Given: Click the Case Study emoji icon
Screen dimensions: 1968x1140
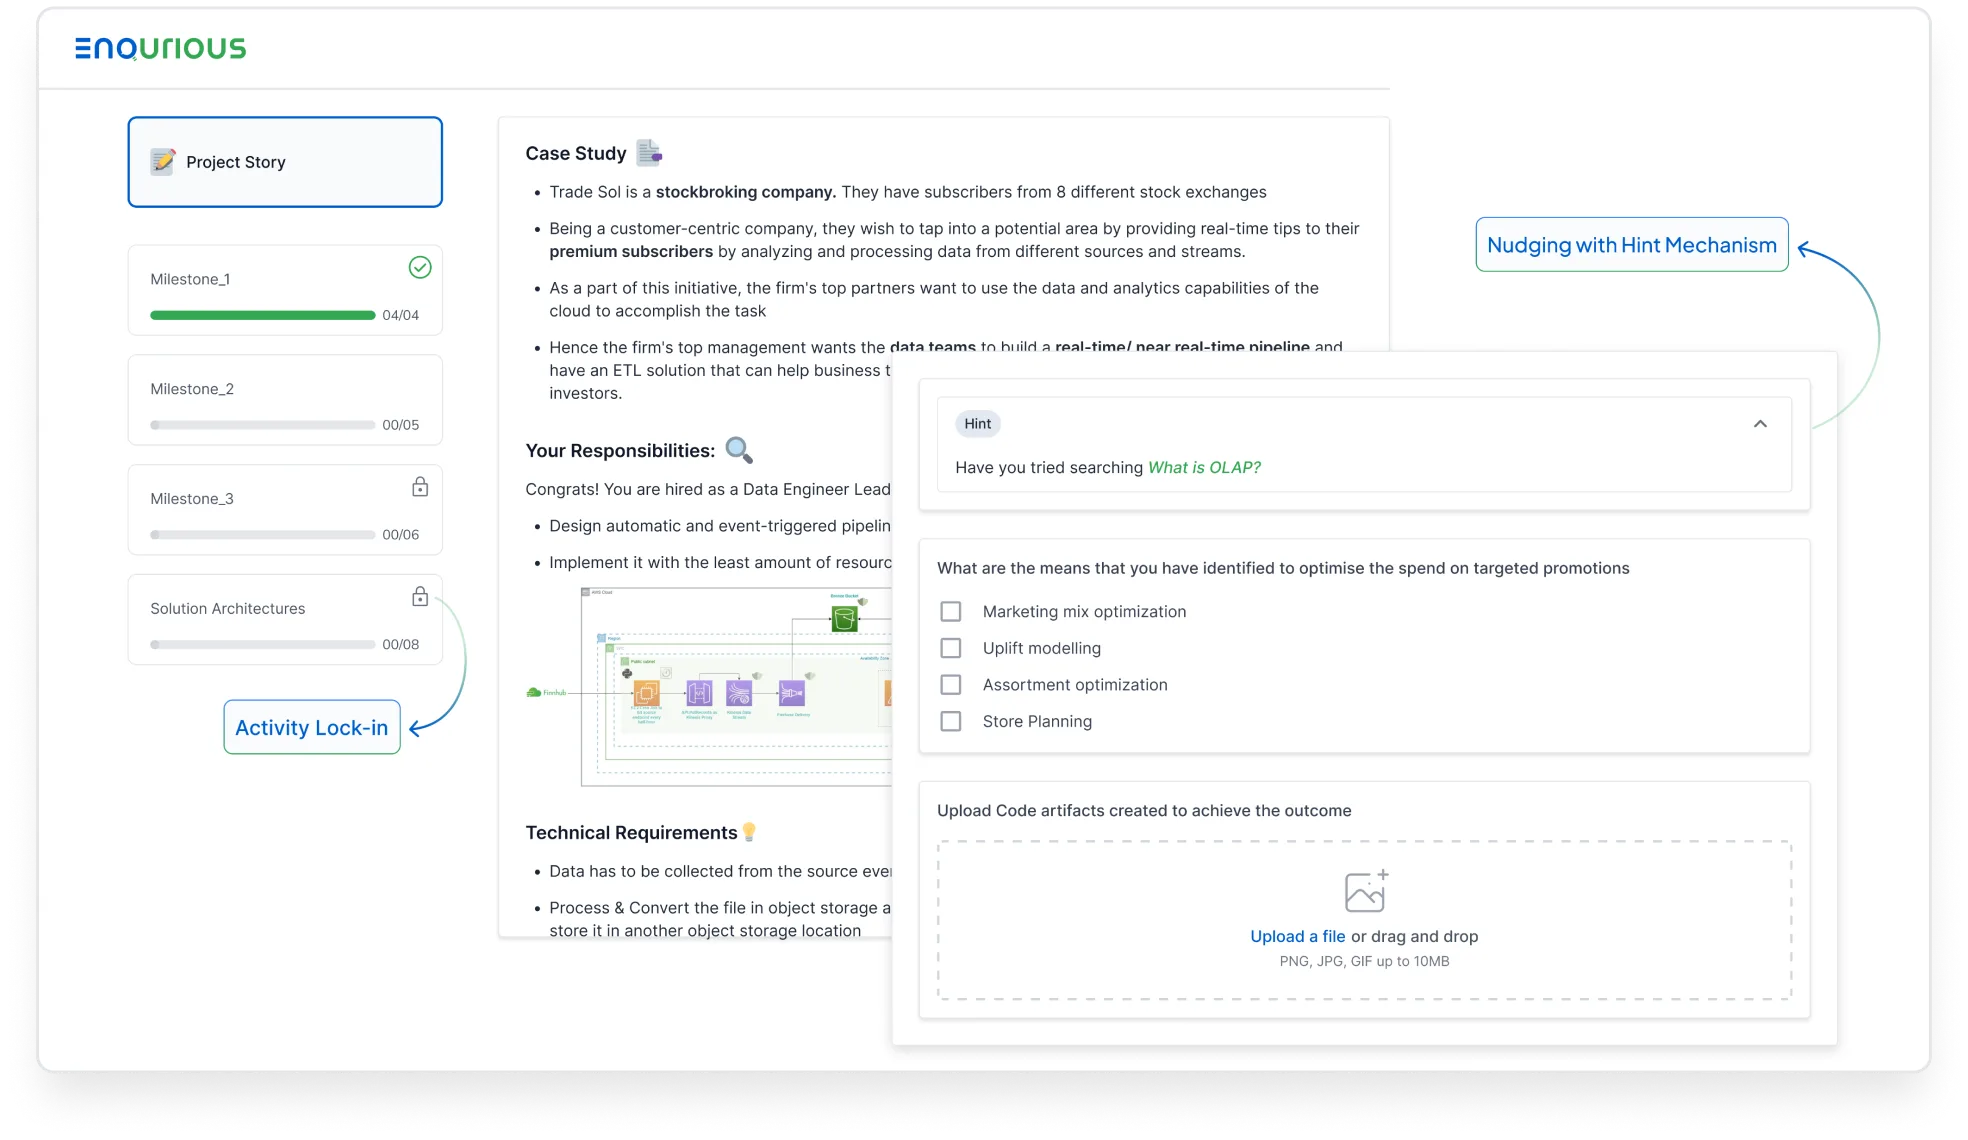Looking at the screenshot, I should [651, 152].
